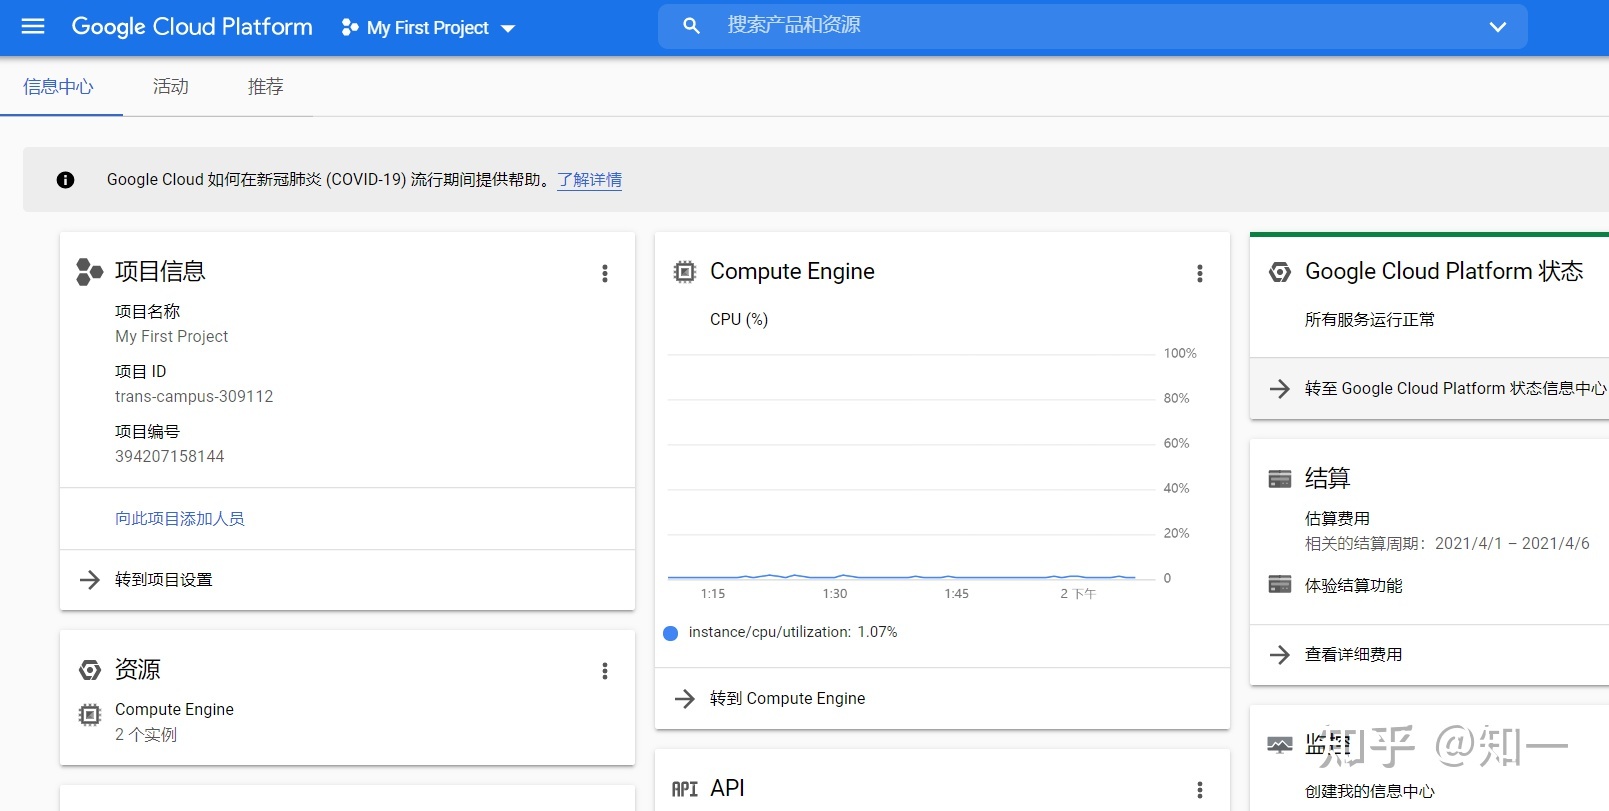Expand the My First Project selector

point(428,28)
